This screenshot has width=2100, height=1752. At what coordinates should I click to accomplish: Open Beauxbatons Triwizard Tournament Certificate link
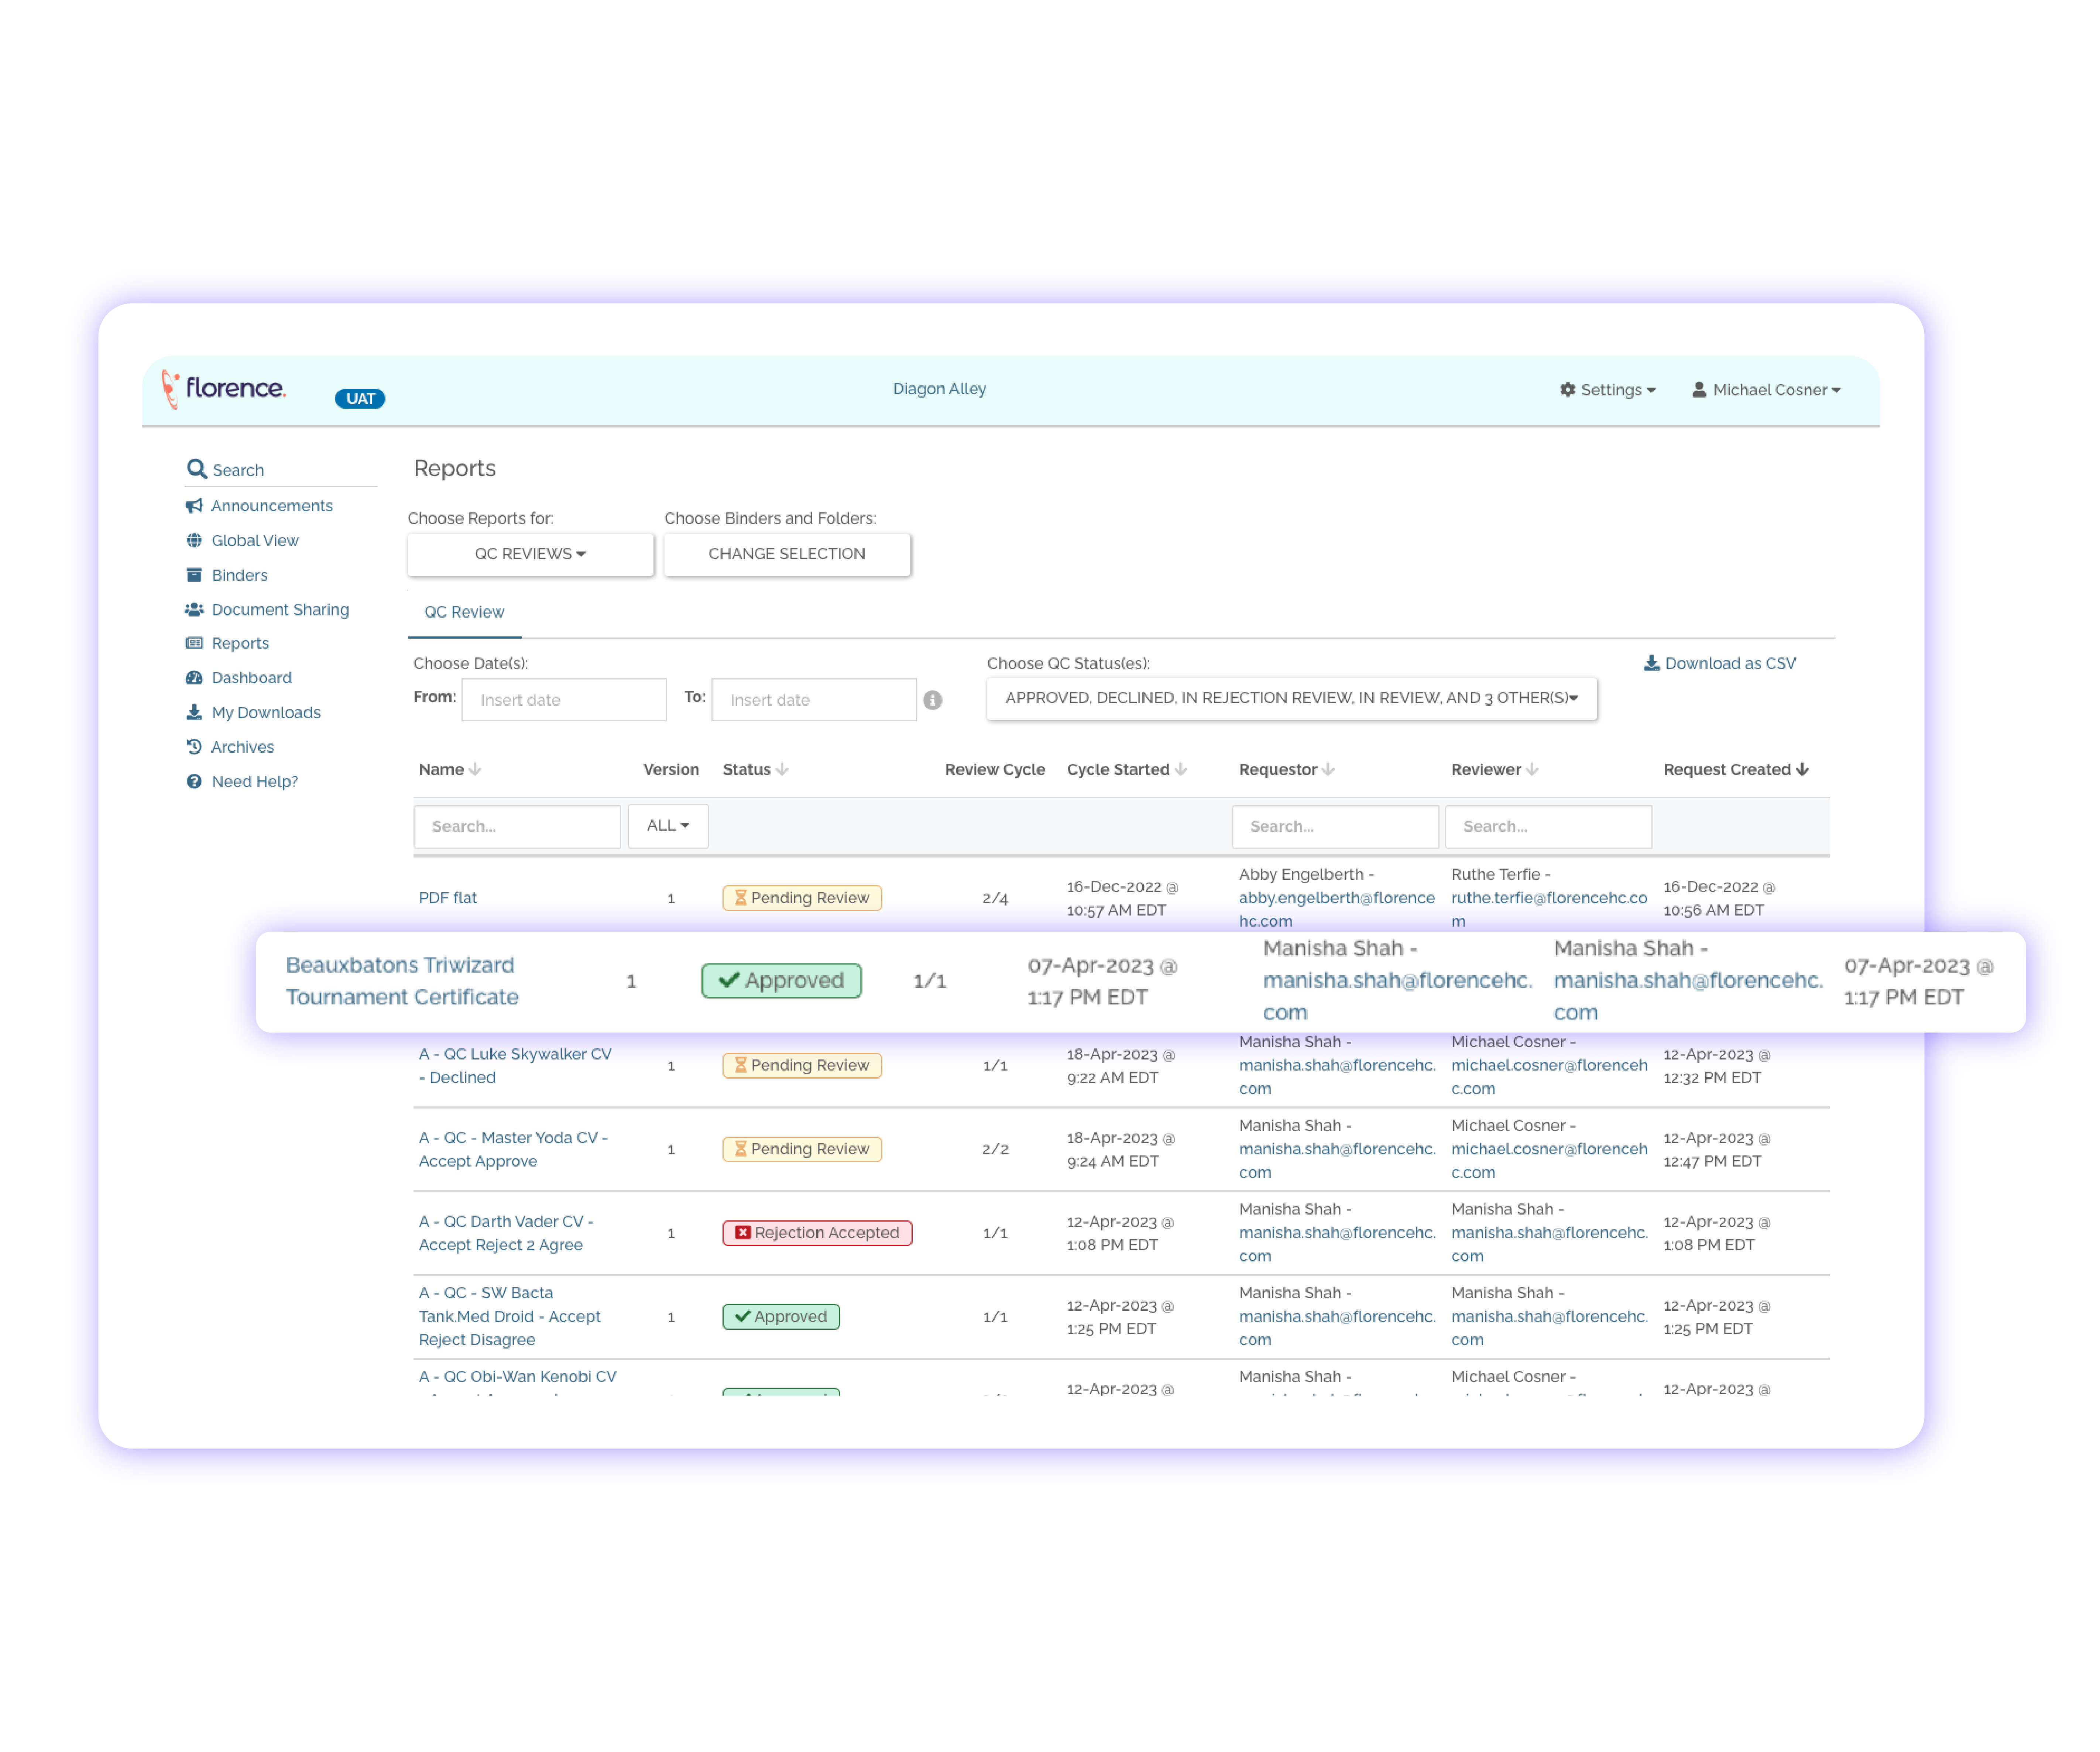pyautogui.click(x=402, y=981)
